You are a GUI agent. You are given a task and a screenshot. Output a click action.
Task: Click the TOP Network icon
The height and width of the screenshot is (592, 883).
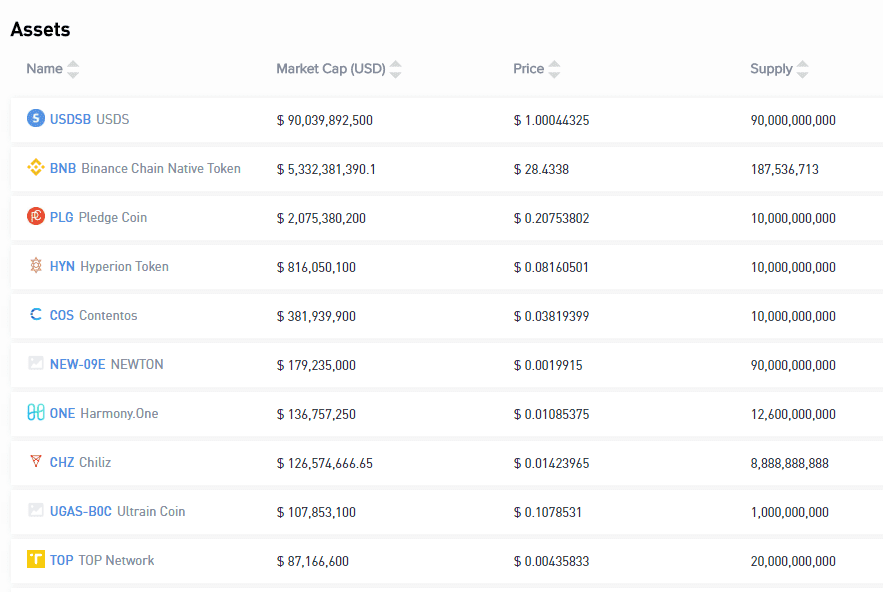click(x=35, y=559)
